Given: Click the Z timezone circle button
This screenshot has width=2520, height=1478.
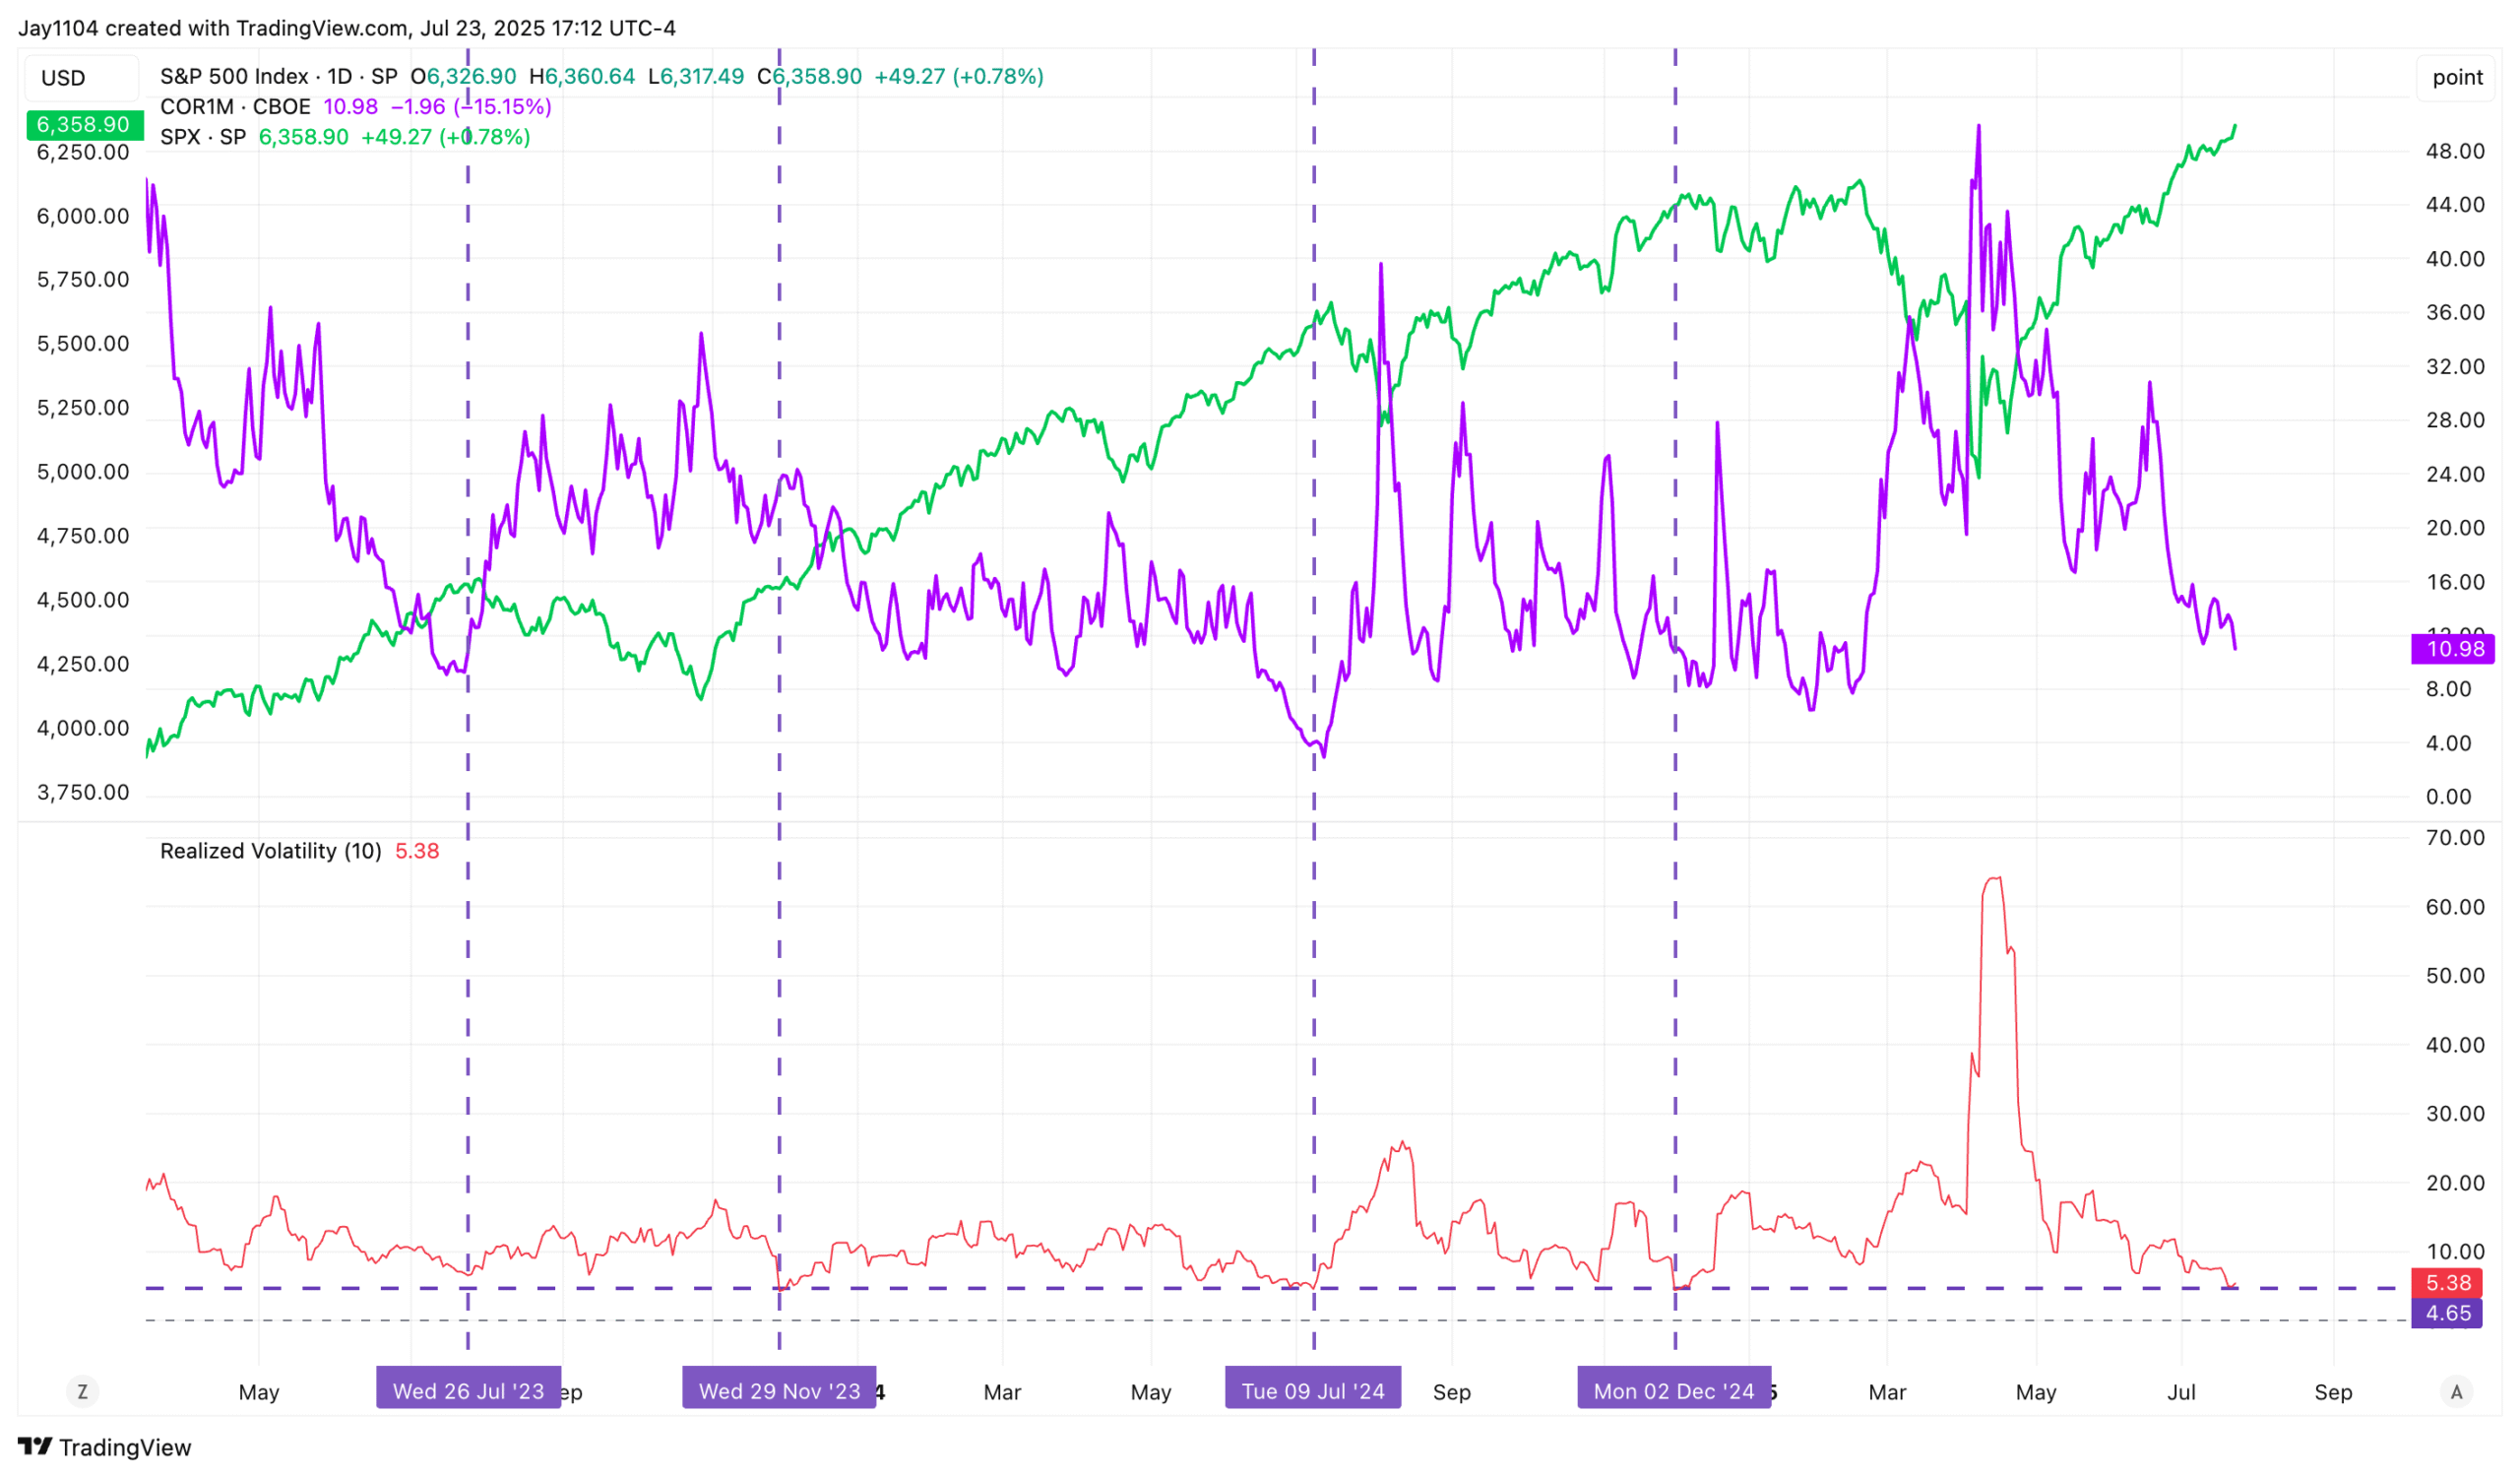Looking at the screenshot, I should (82, 1392).
